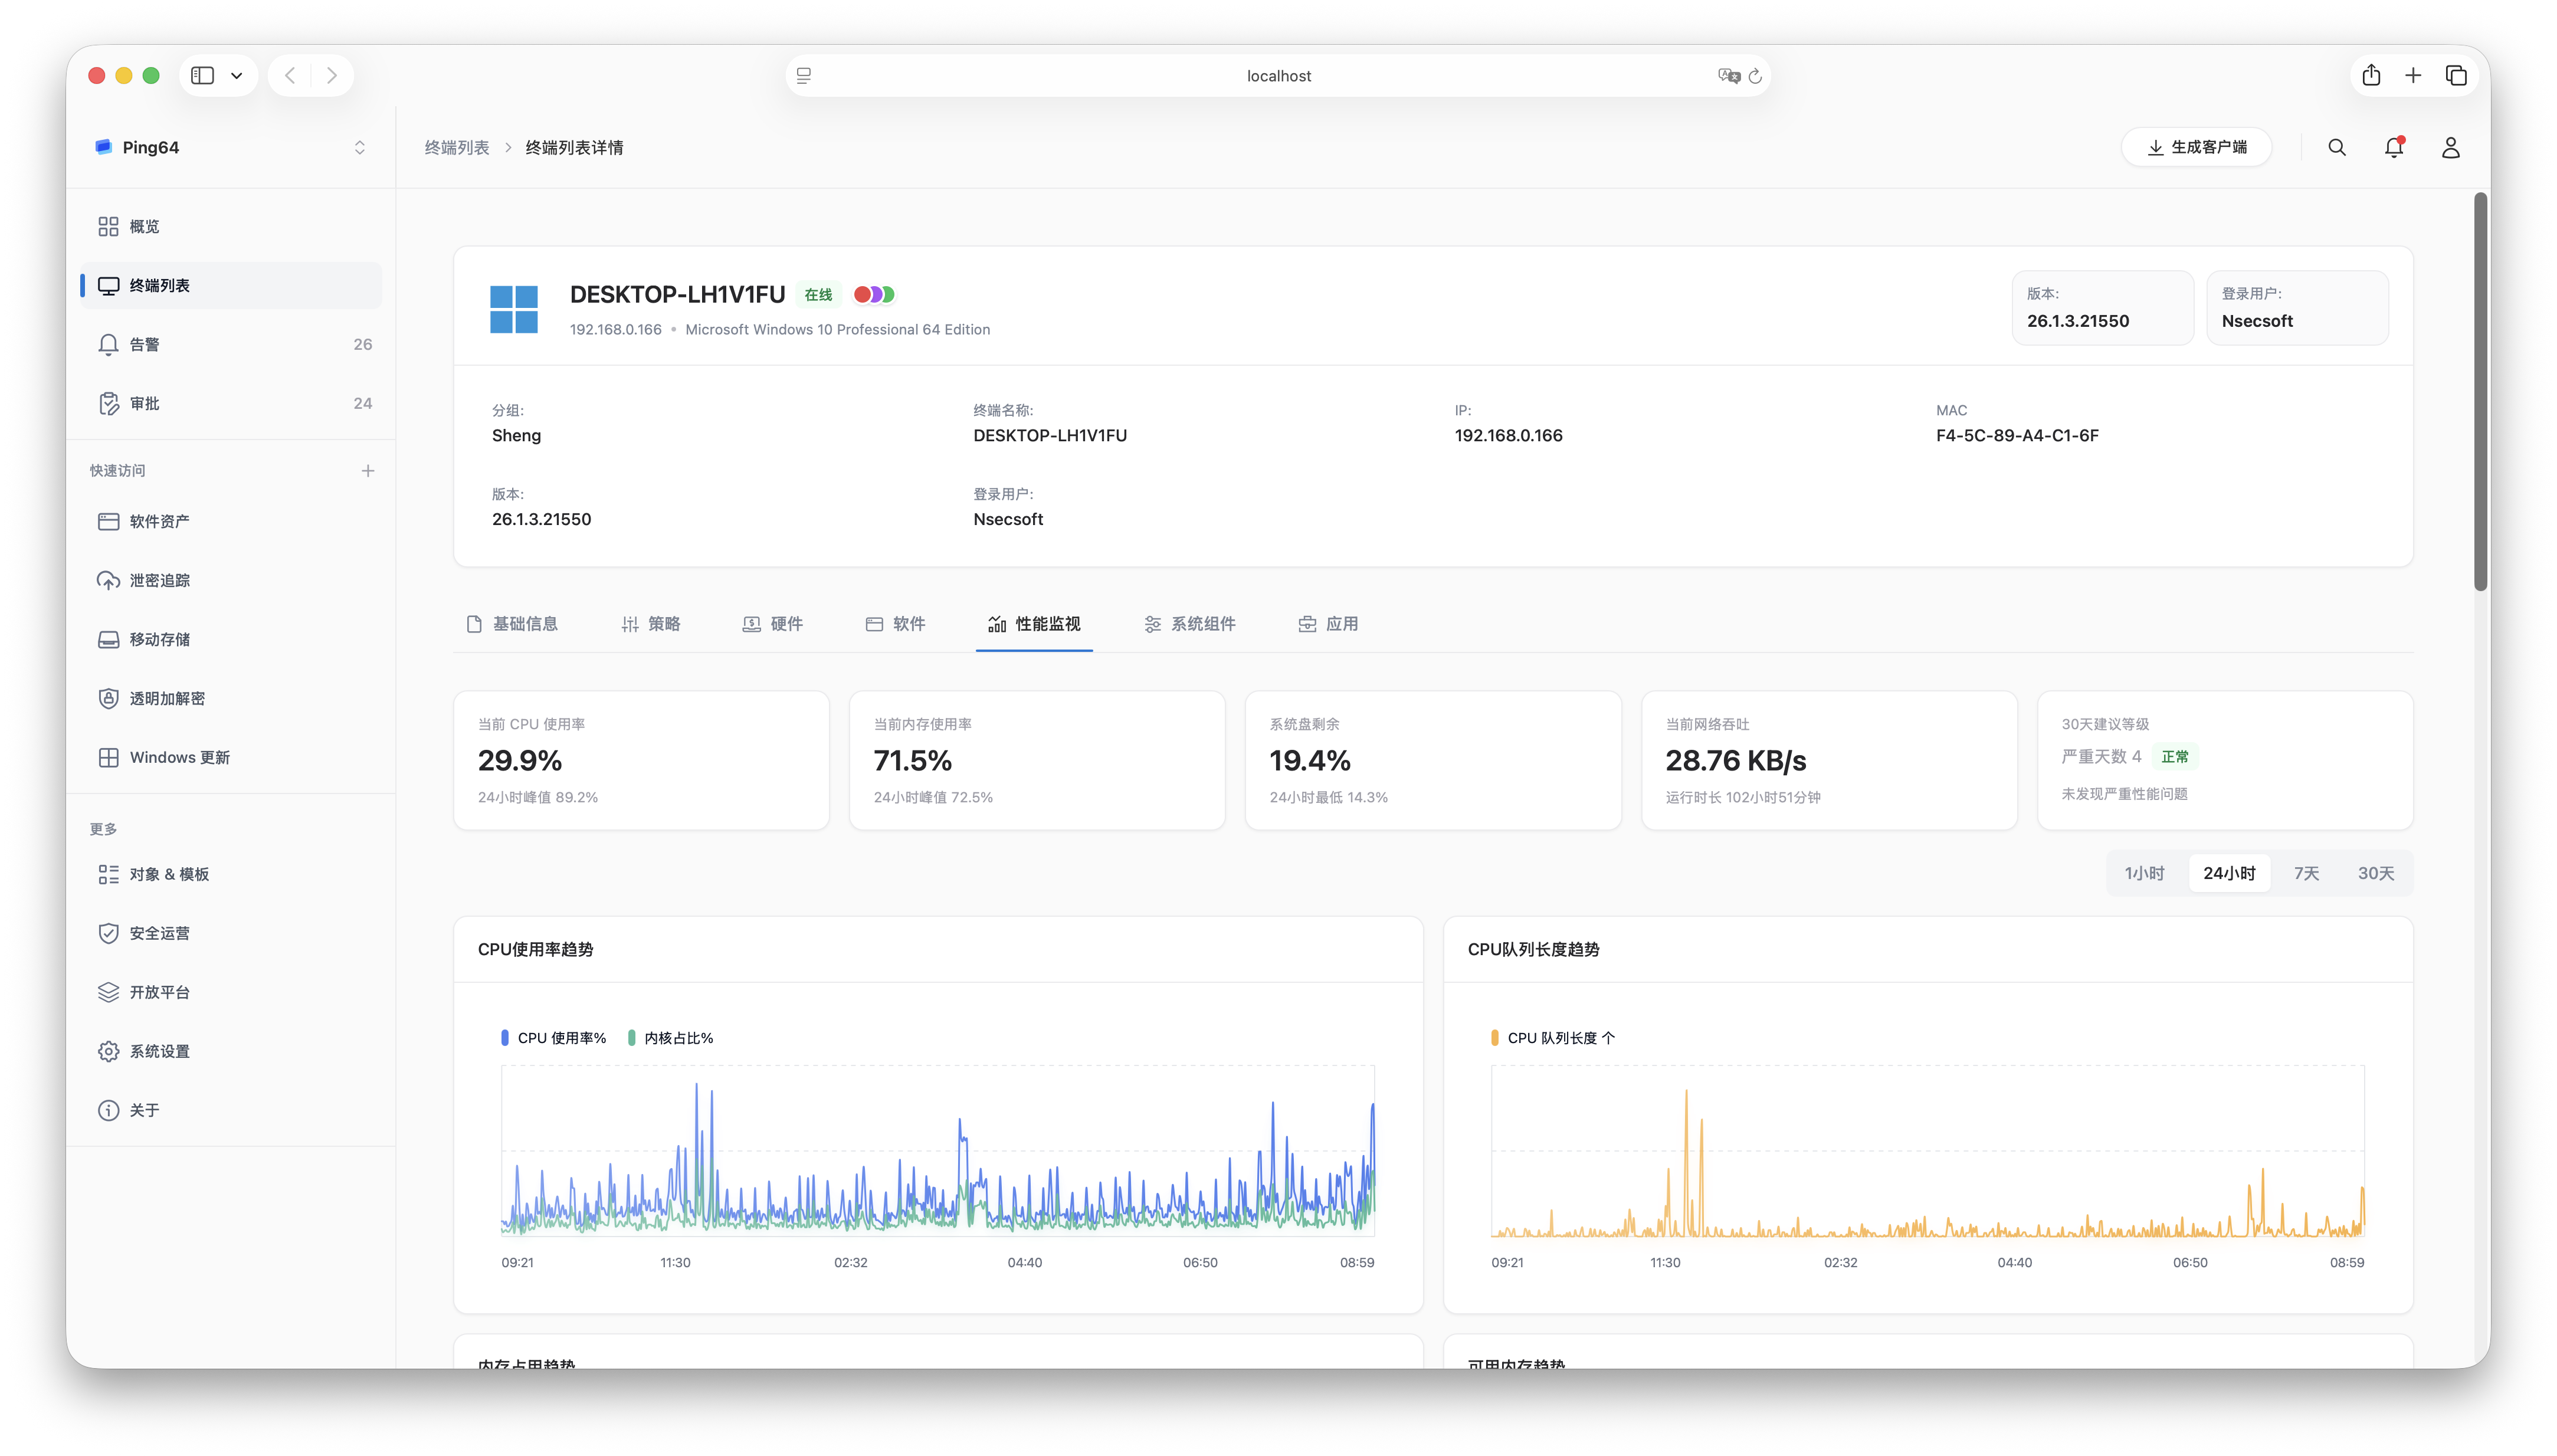Click the add quick access plus icon
2557x1456 pixels.
pyautogui.click(x=368, y=471)
